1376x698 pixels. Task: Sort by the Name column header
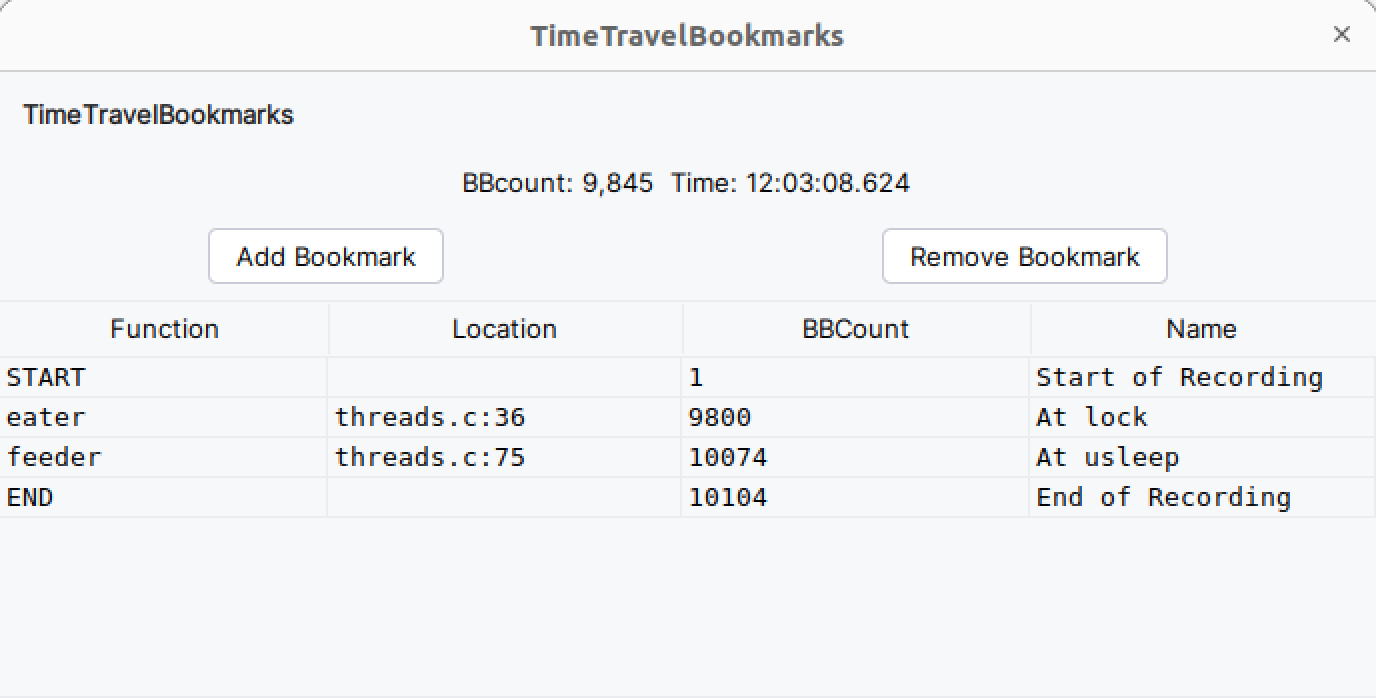pos(1202,329)
